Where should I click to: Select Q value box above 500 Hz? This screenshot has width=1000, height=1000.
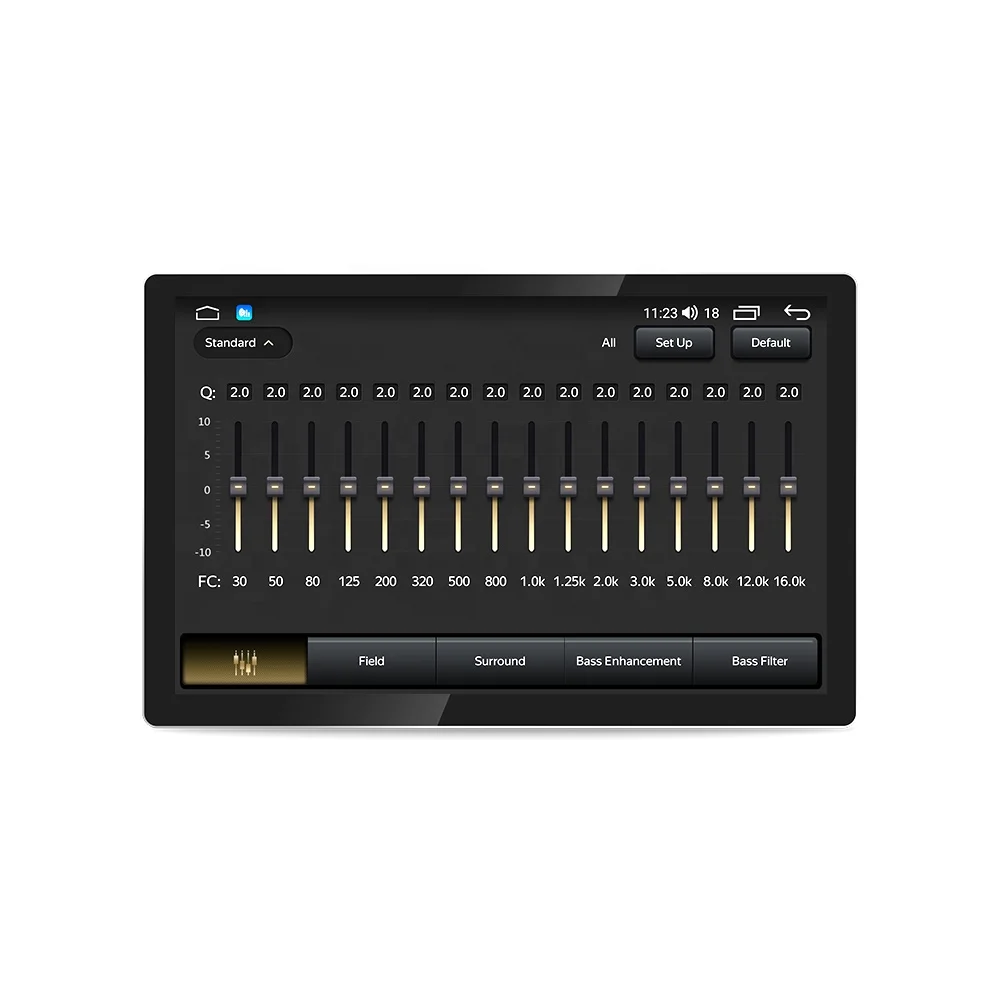coord(459,392)
